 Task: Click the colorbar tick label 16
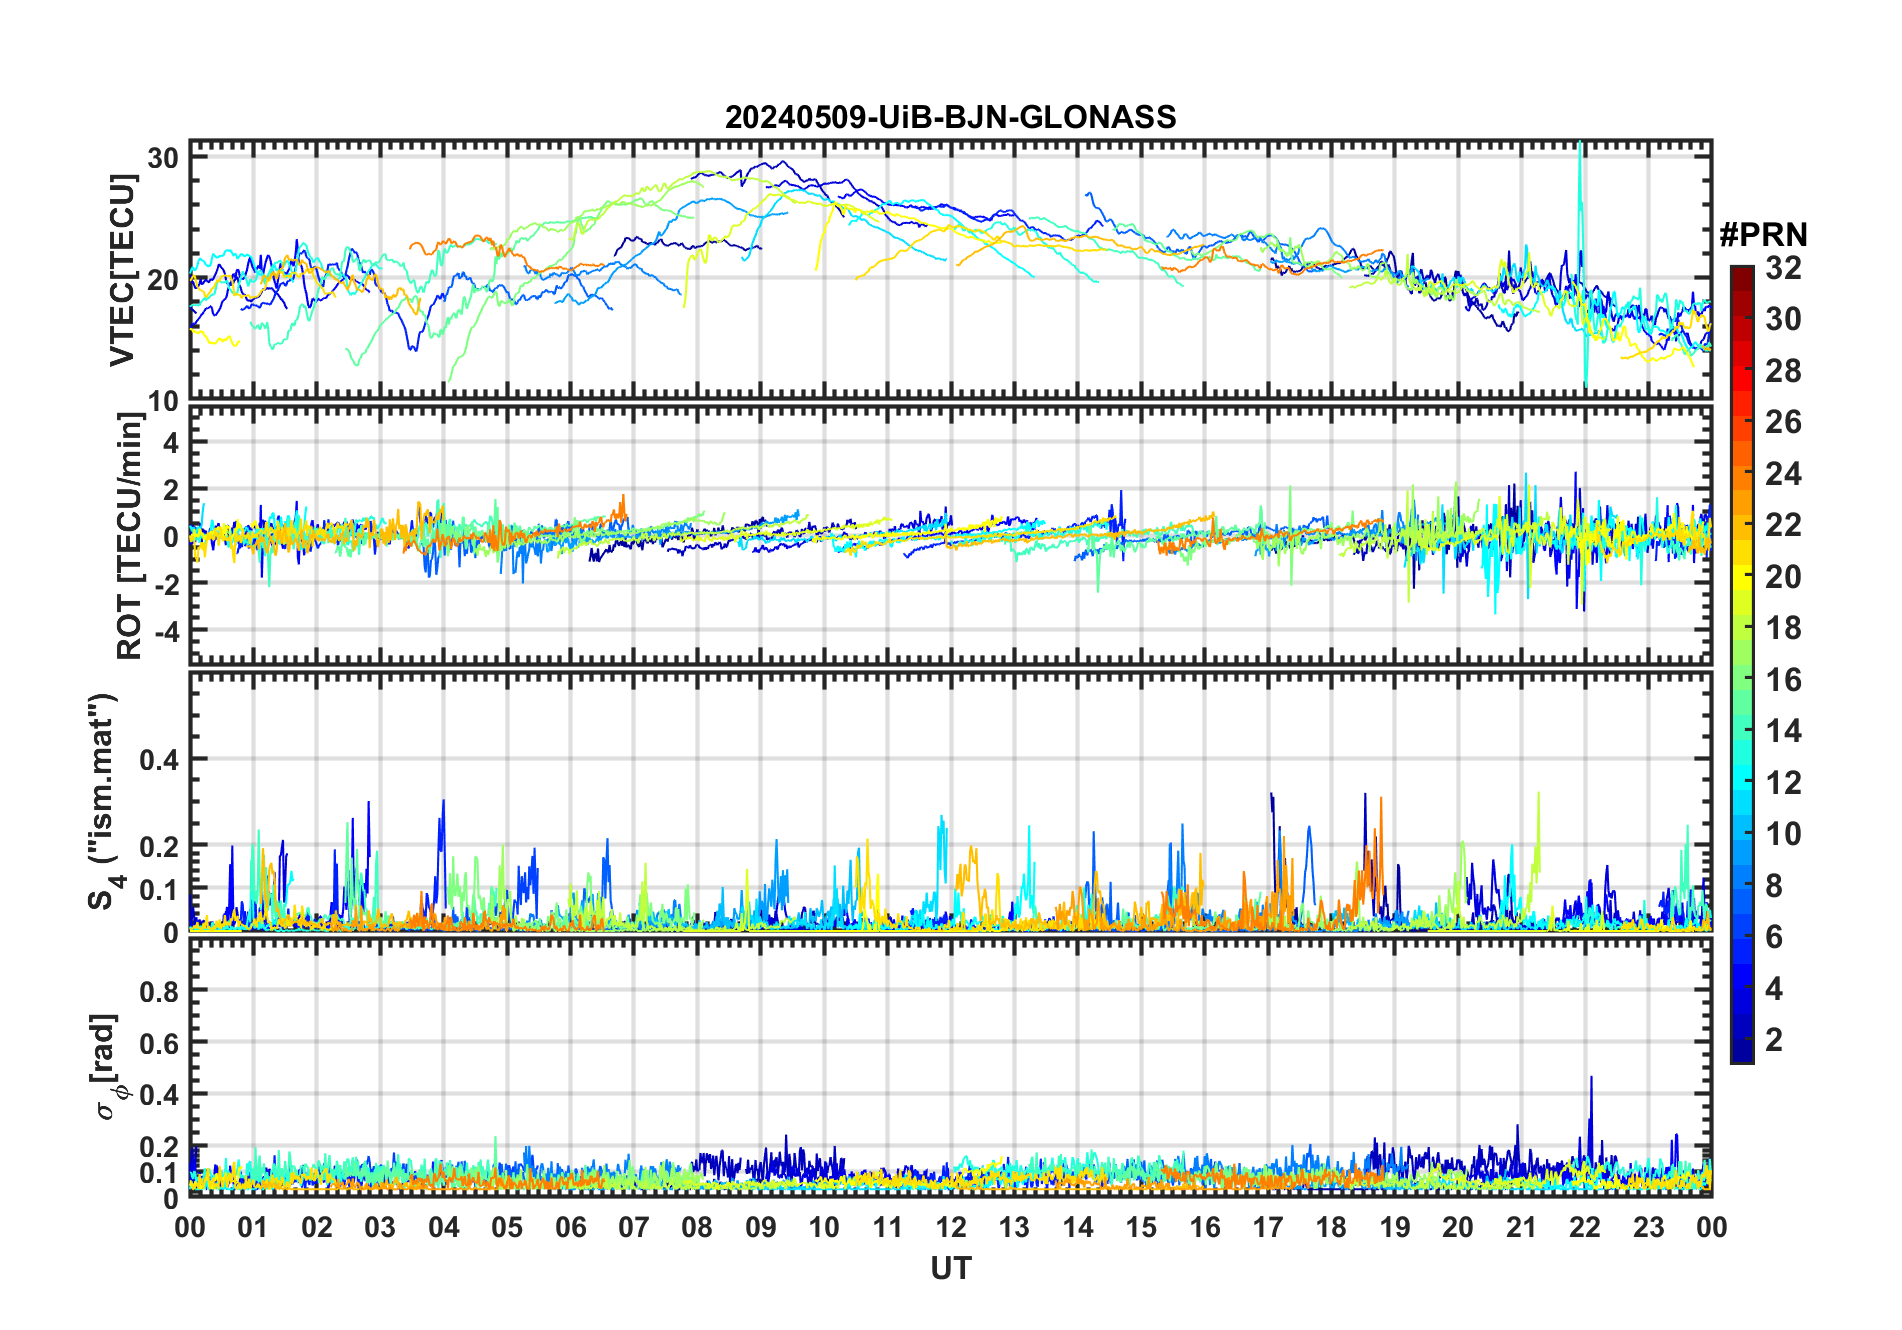pyautogui.click(x=1783, y=680)
